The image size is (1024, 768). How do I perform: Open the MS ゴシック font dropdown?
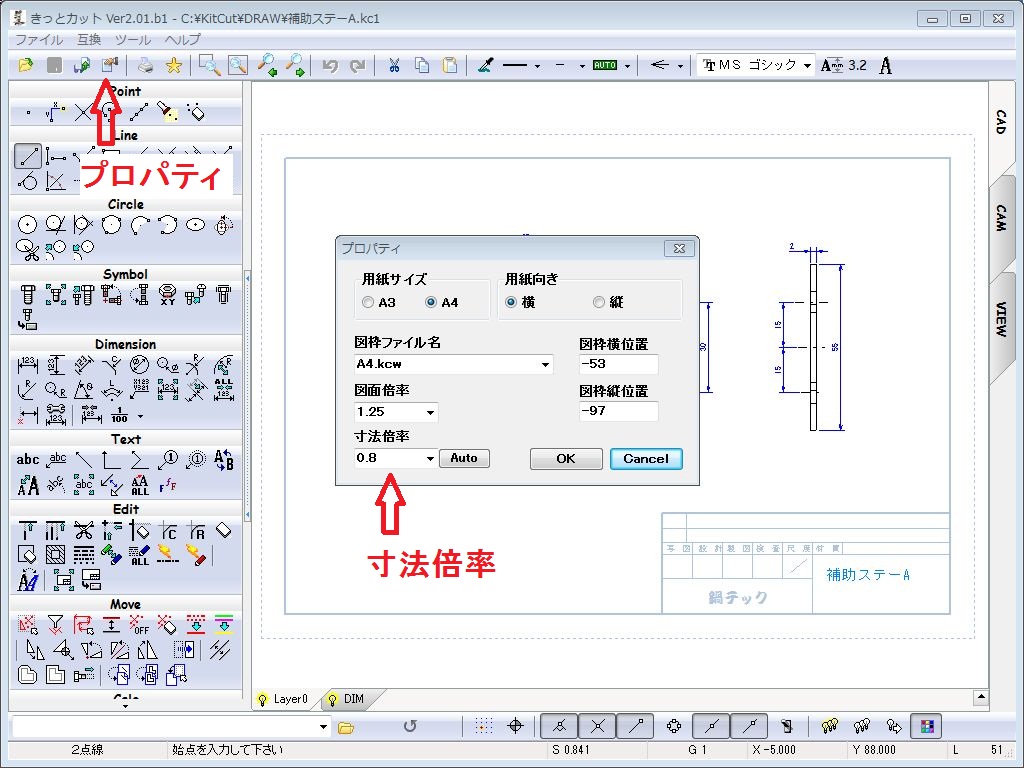807,65
